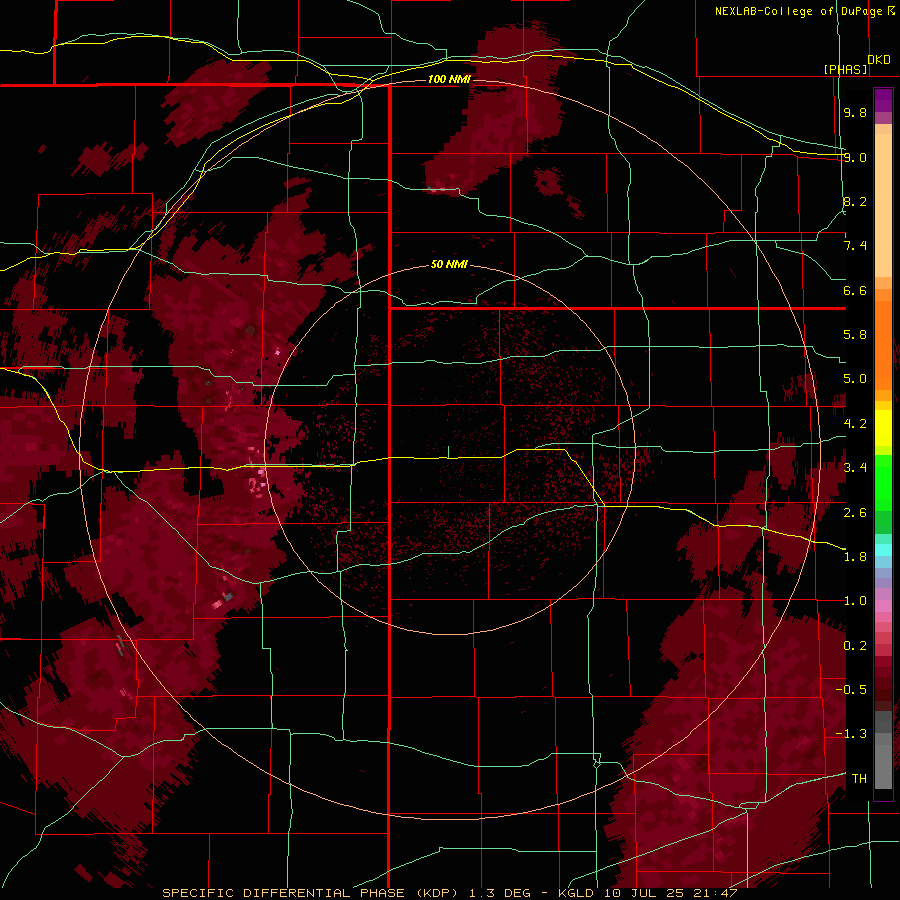This screenshot has height=900, width=900.
Task: Click the KGLD station identifier in caption
Action: 574,893
